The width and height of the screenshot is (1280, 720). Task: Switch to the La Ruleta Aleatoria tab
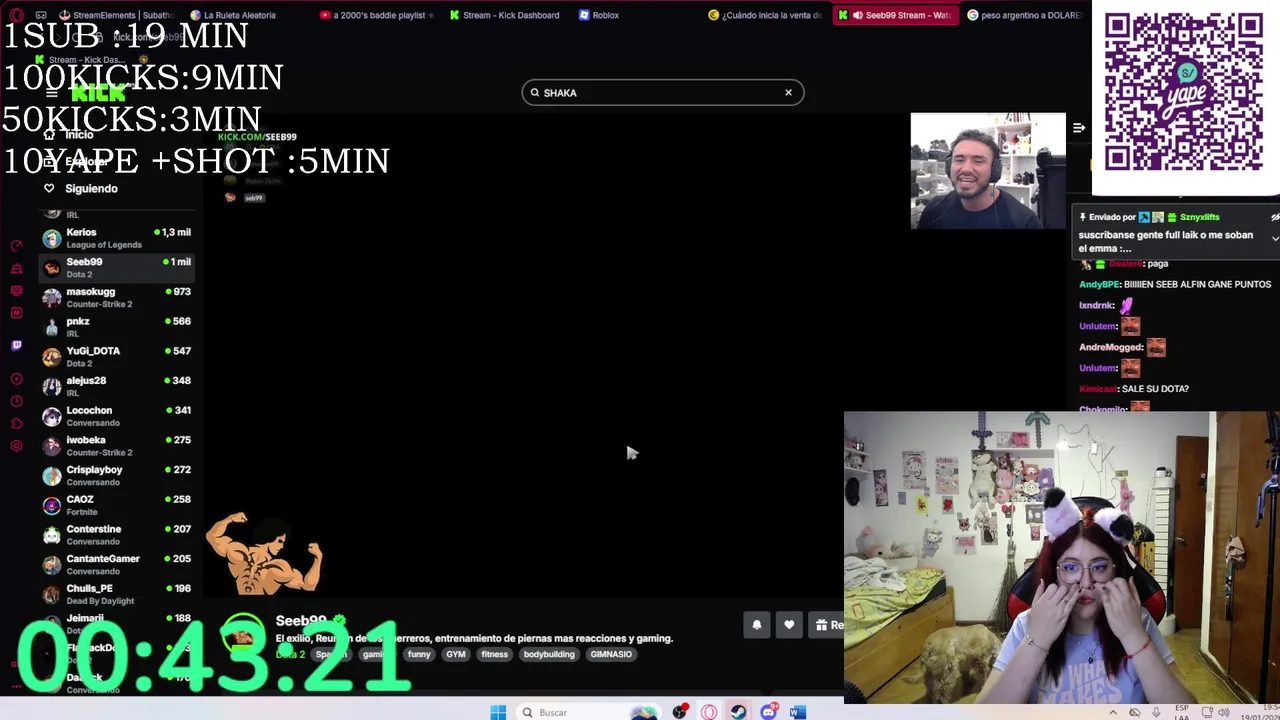point(233,15)
